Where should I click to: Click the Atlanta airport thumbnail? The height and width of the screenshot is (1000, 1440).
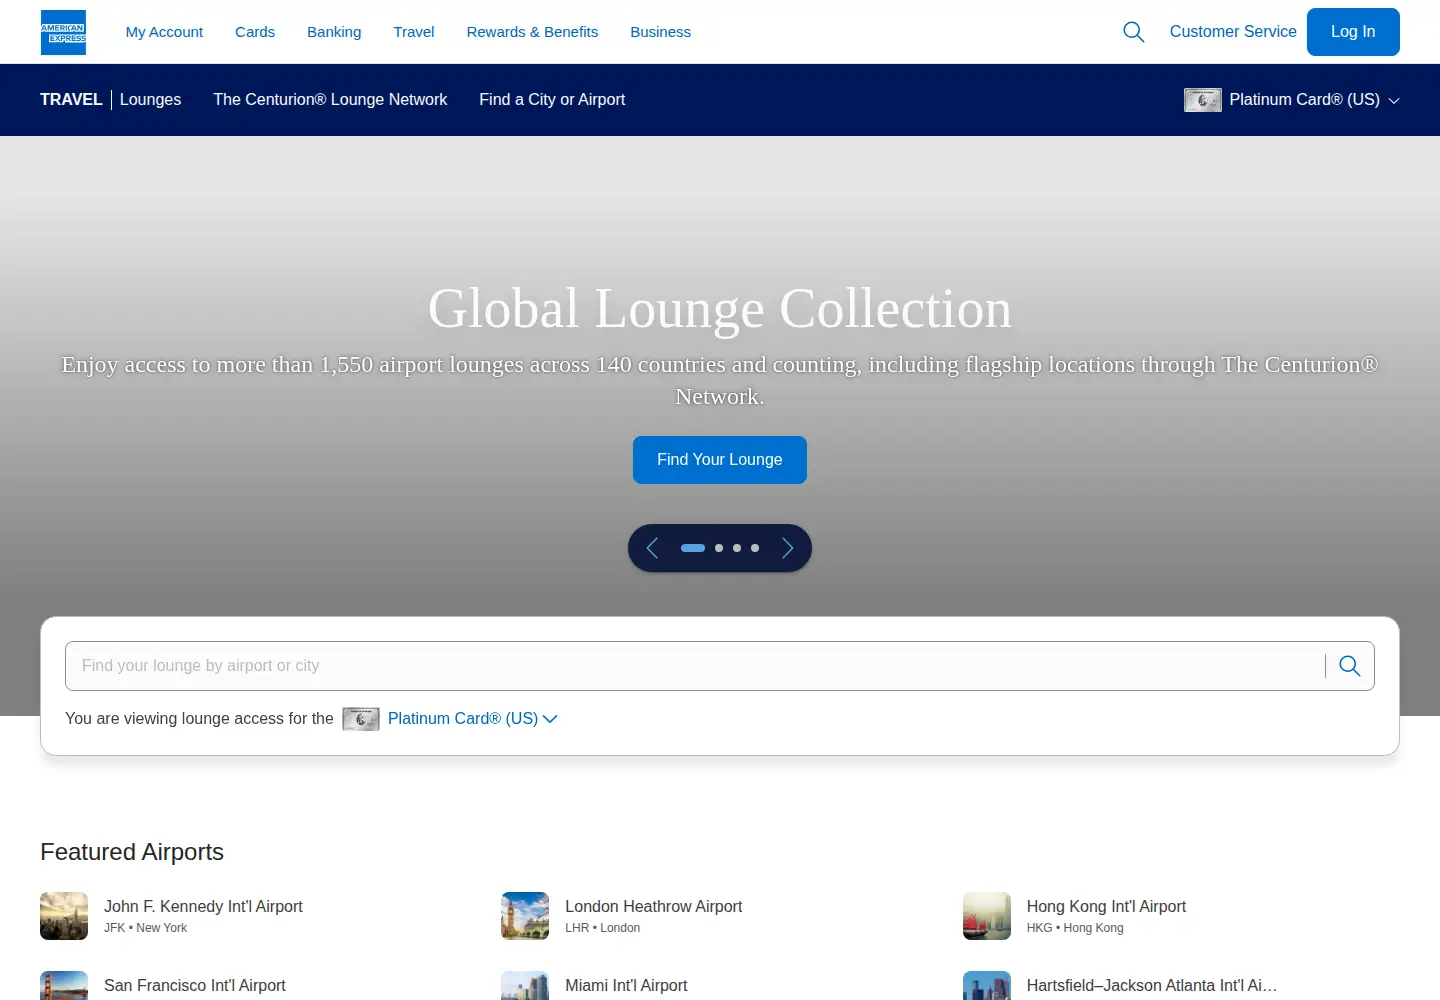coord(987,986)
